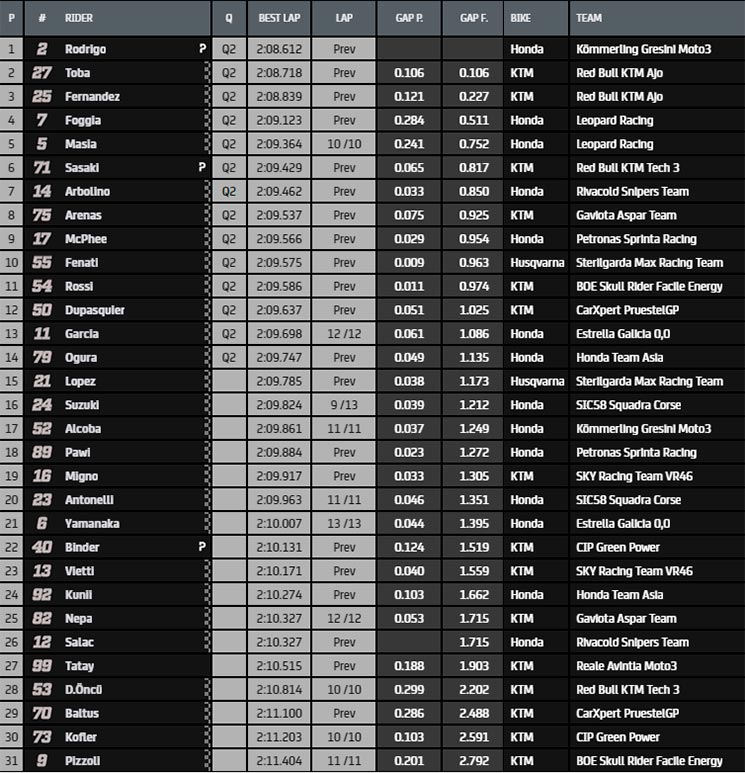
Task: Click the P position column header
Action: [x=11, y=18]
